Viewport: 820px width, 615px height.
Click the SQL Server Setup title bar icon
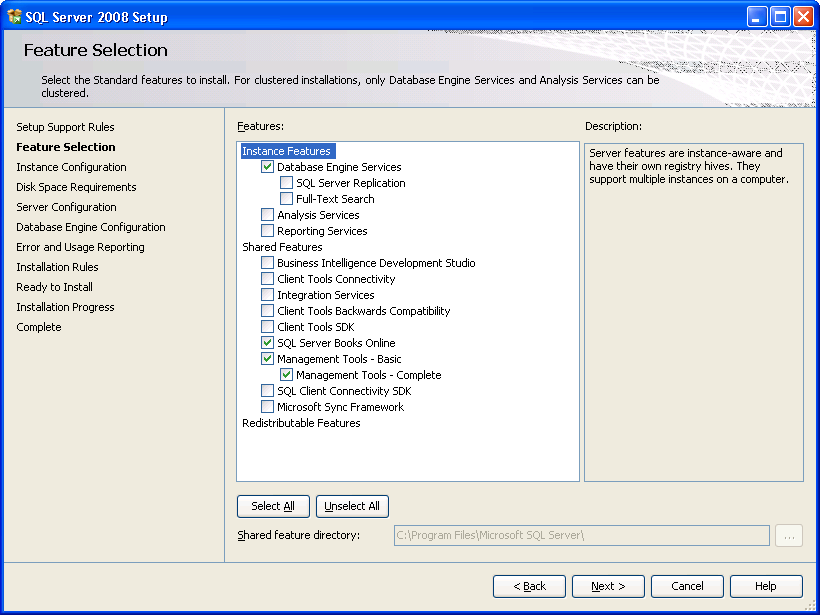[x=14, y=17]
